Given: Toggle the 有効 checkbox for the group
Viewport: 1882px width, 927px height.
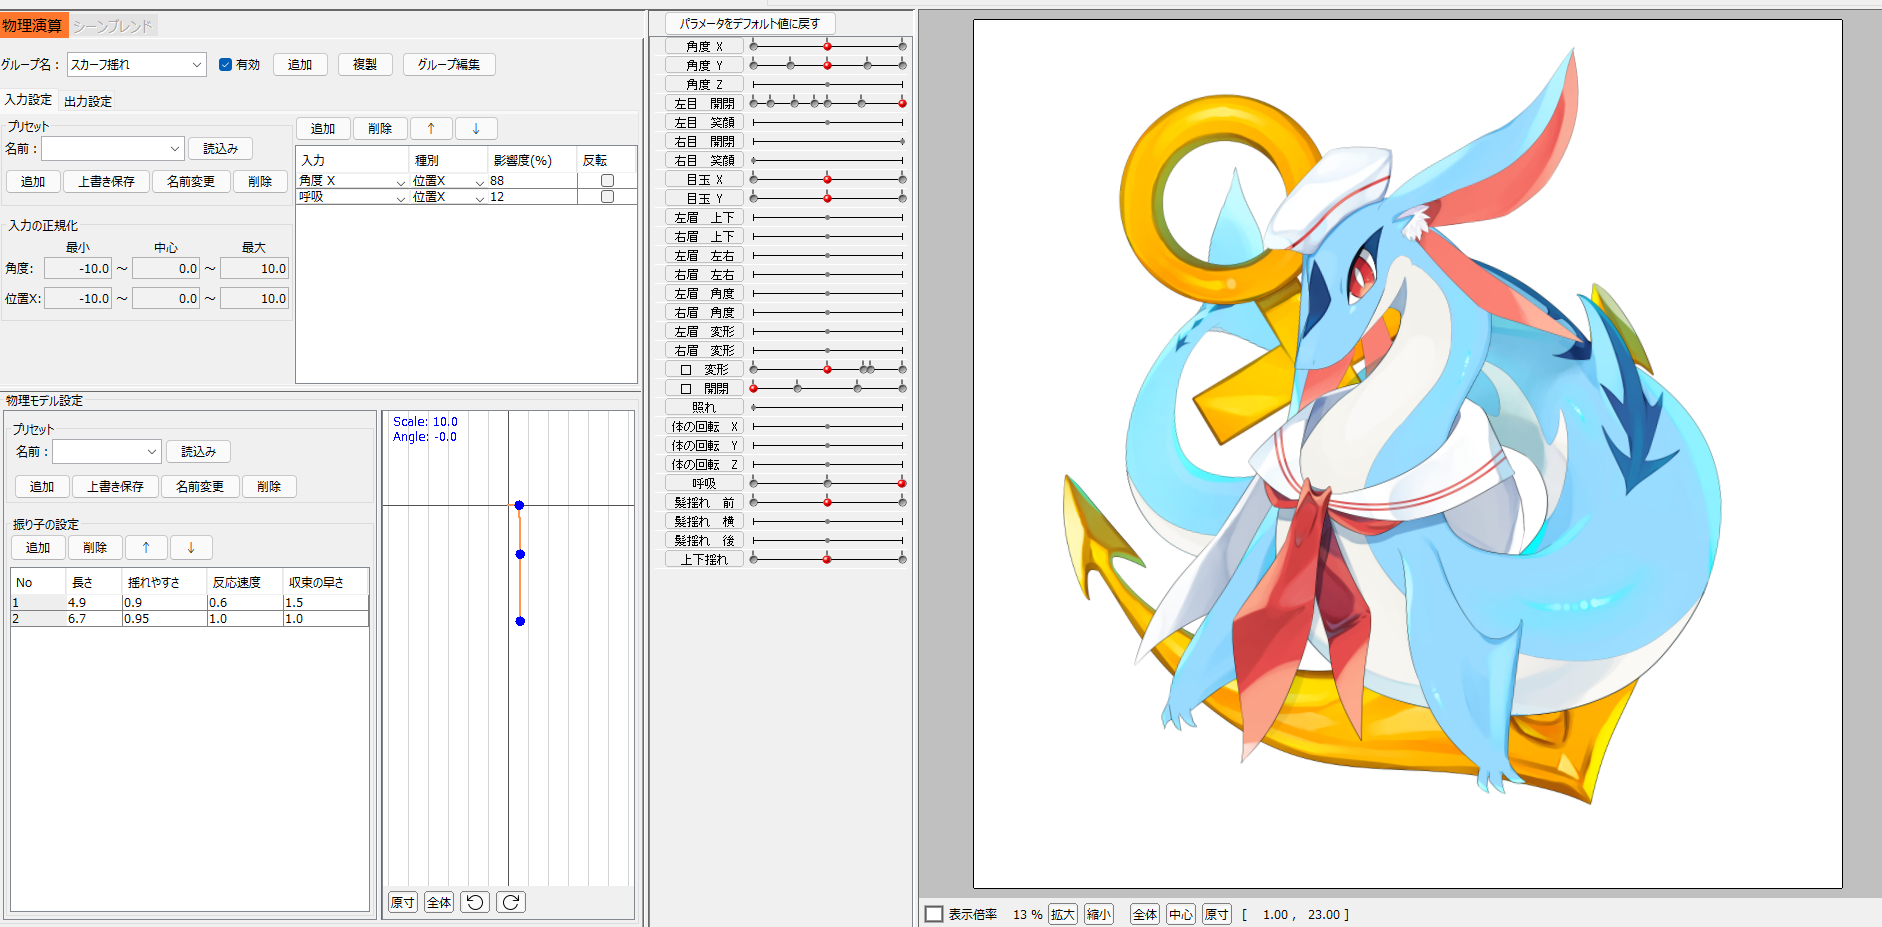Looking at the screenshot, I should 225,65.
